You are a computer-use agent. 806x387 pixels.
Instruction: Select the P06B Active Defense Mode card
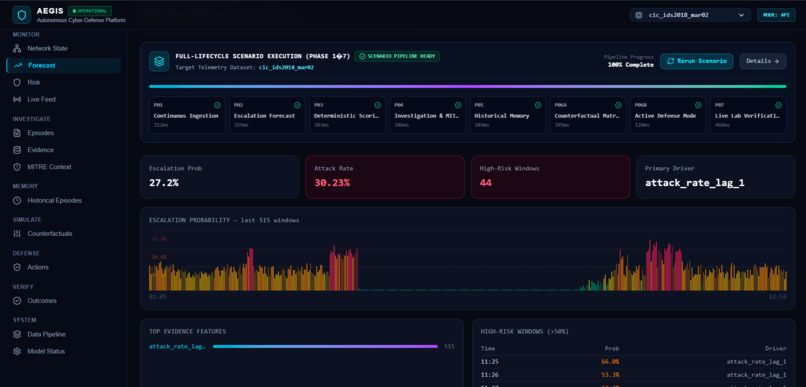[668, 115]
